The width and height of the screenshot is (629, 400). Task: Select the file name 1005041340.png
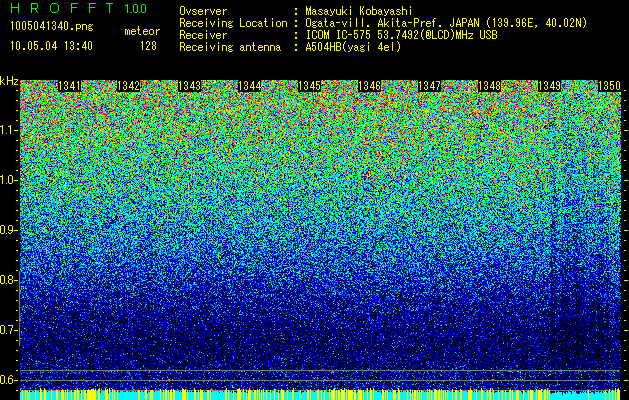[x=52, y=26]
